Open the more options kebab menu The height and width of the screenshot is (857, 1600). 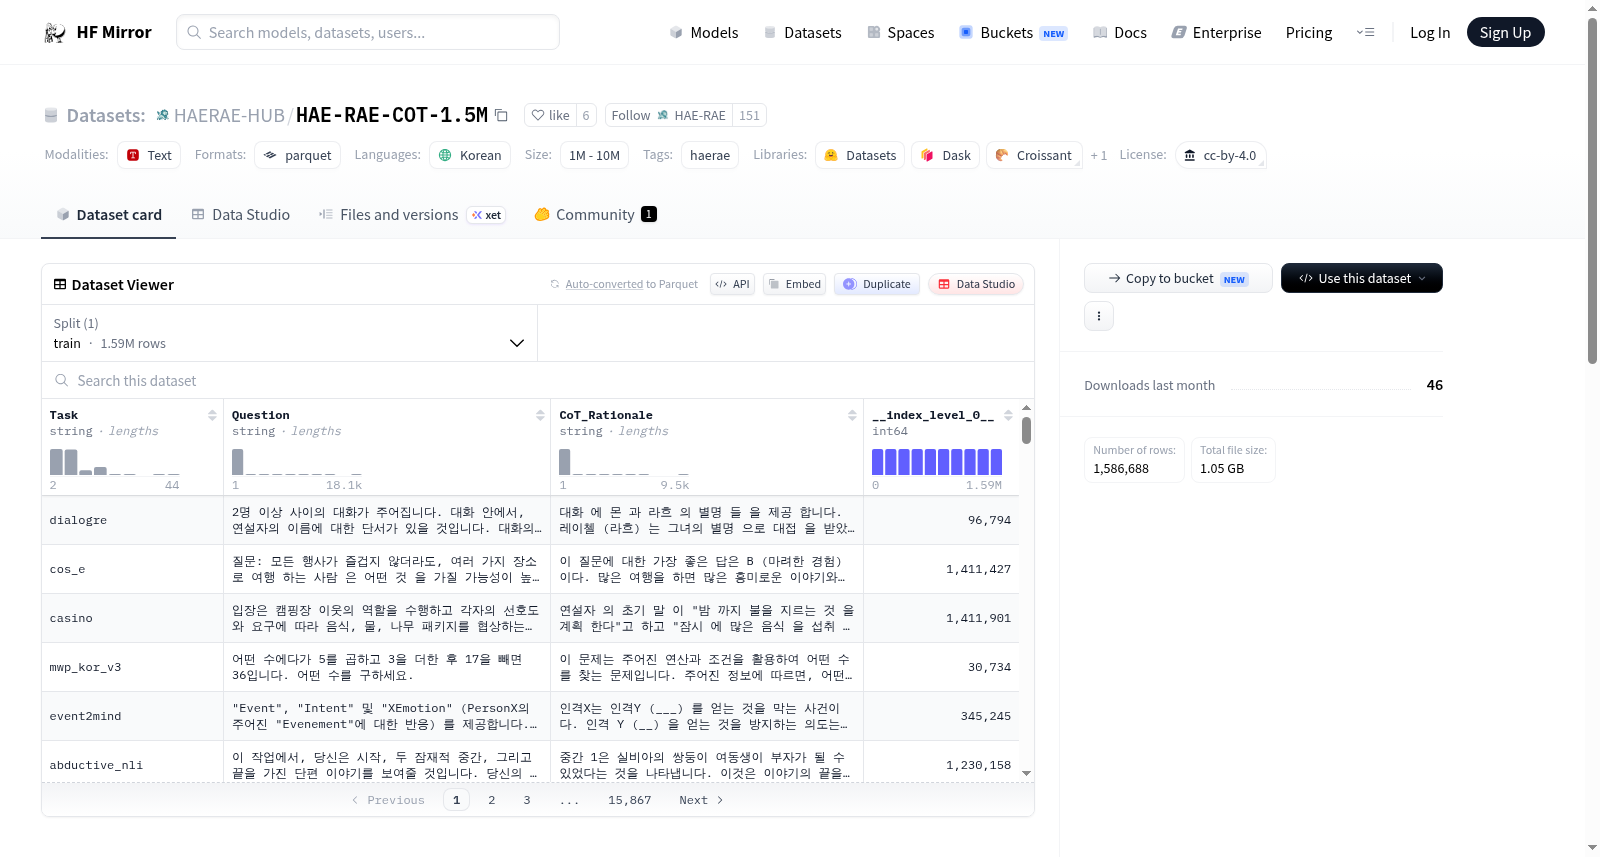pyautogui.click(x=1099, y=316)
